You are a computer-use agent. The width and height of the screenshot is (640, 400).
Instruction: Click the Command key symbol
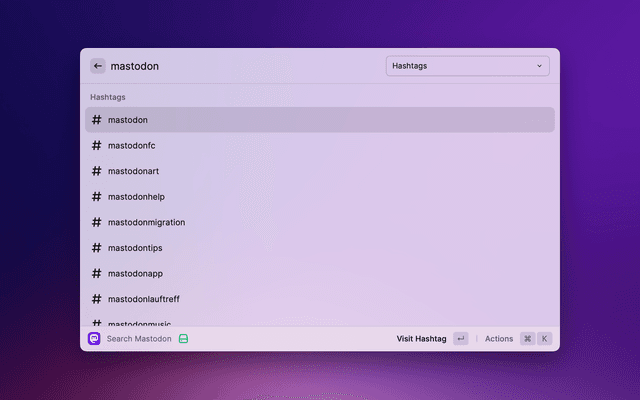527,339
